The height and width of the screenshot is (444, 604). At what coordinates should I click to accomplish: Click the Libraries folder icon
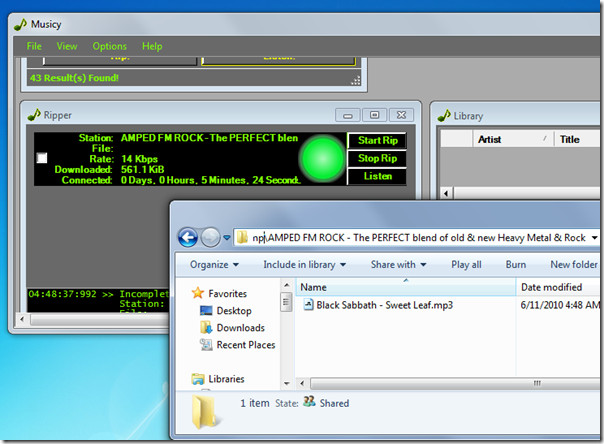[198, 379]
